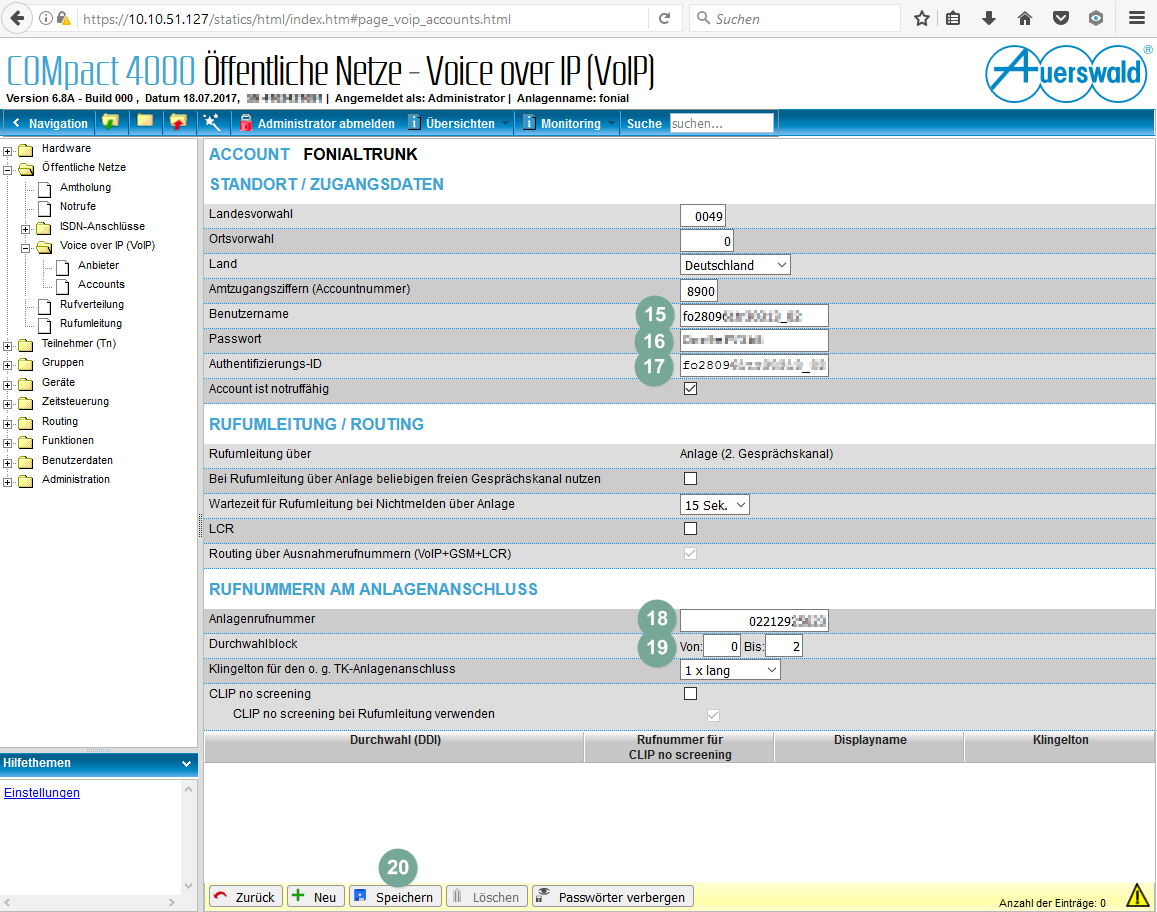This screenshot has width=1157, height=912.
Task: Click the Pocket icon in browser toolbar
Action: [x=1060, y=18]
